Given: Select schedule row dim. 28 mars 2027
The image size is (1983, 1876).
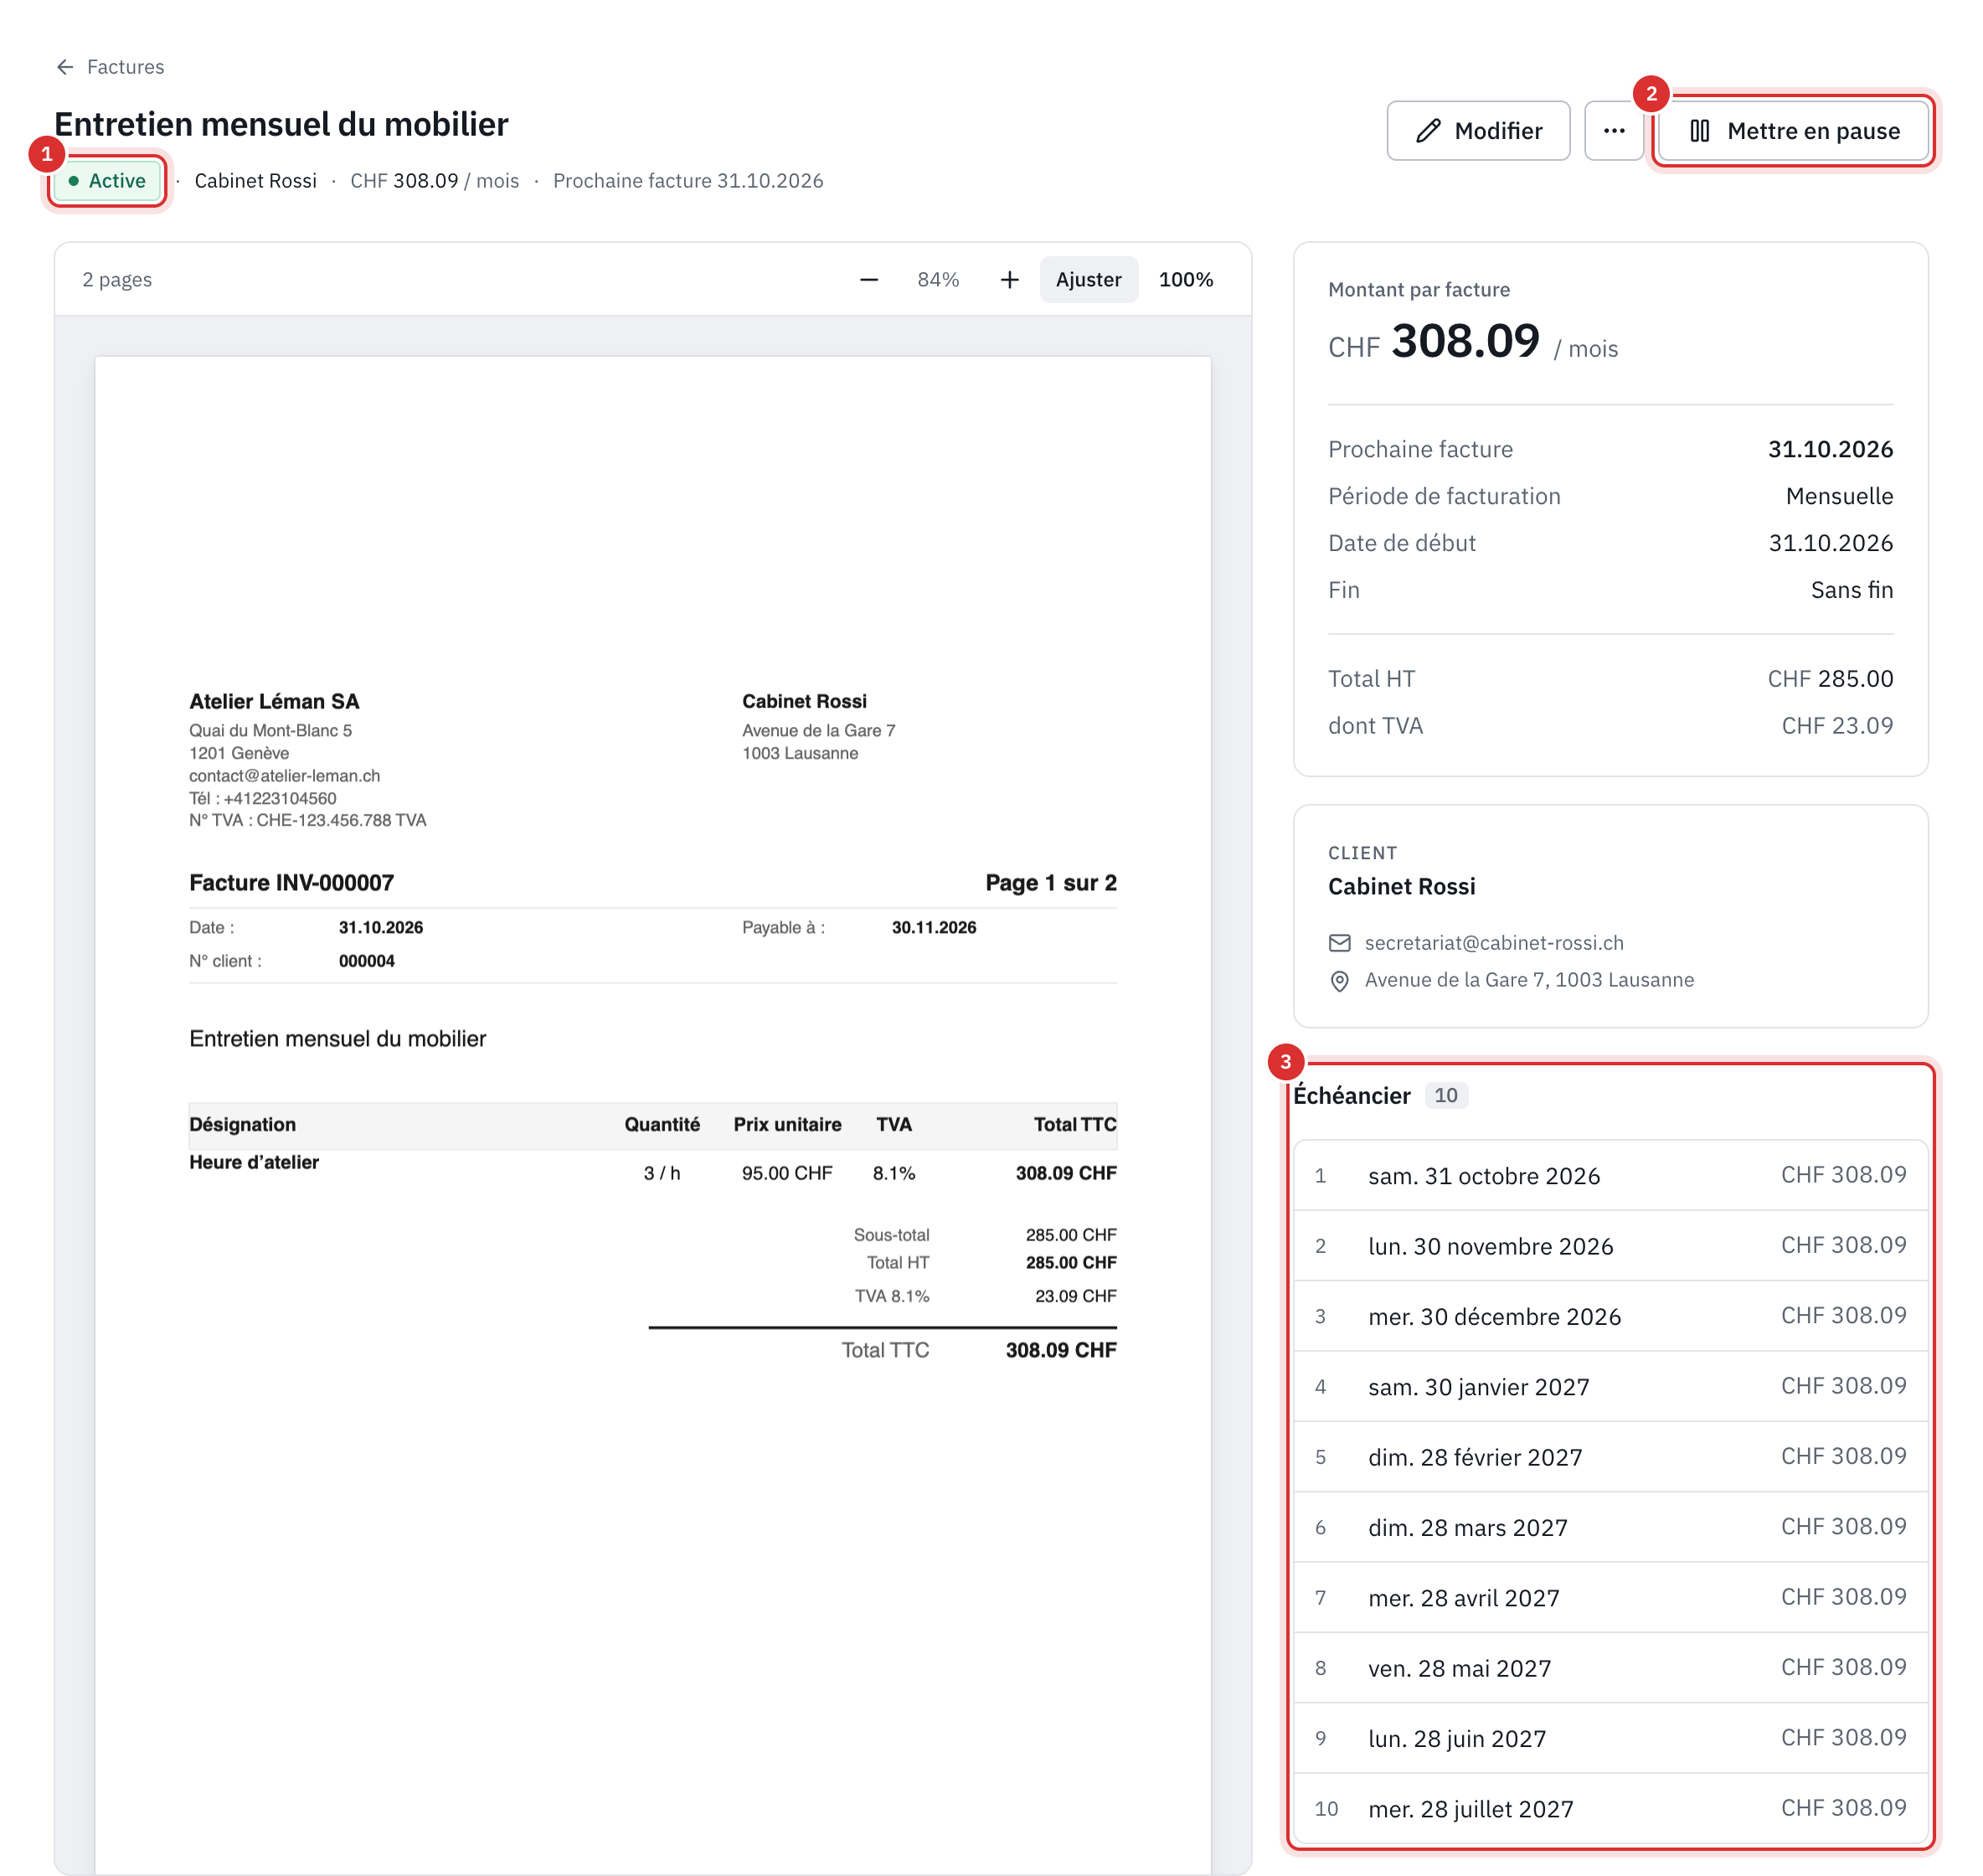Looking at the screenshot, I should point(1610,1528).
